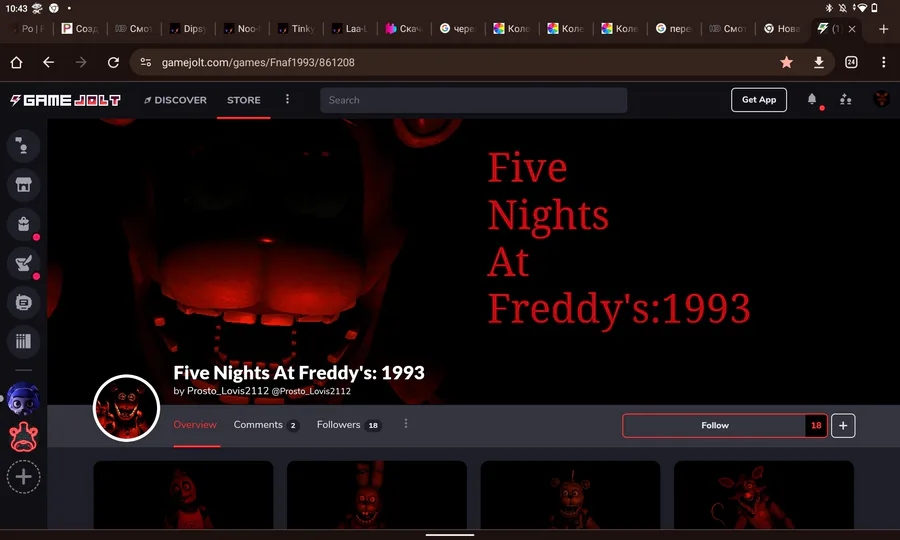Image resolution: width=900 pixels, height=540 pixels.
Task: Open the Store page
Action: pyautogui.click(x=243, y=100)
